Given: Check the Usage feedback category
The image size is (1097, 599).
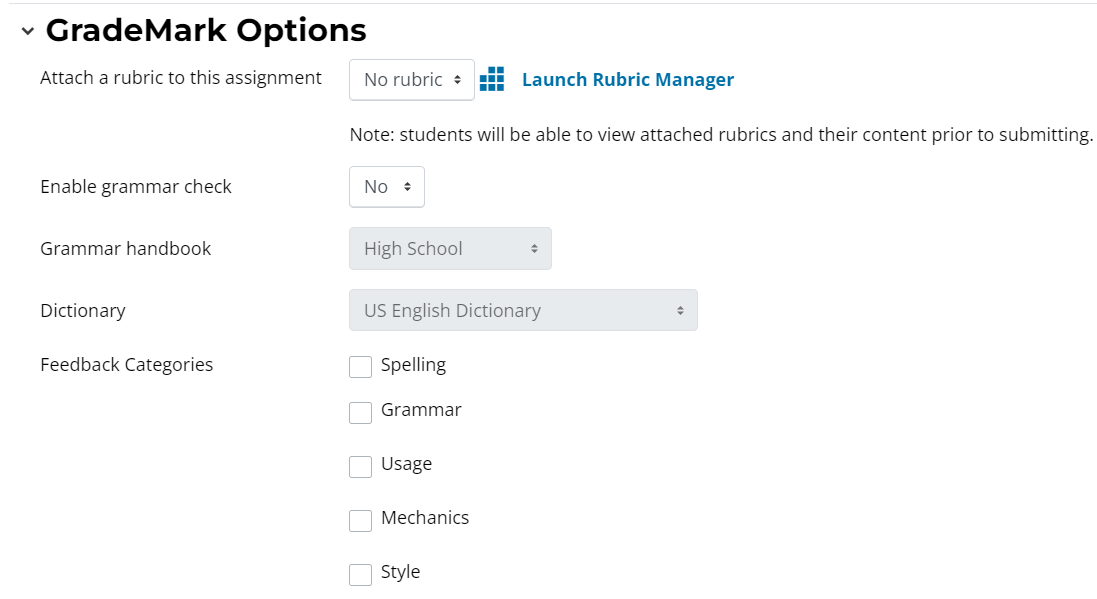Looking at the screenshot, I should [x=360, y=466].
